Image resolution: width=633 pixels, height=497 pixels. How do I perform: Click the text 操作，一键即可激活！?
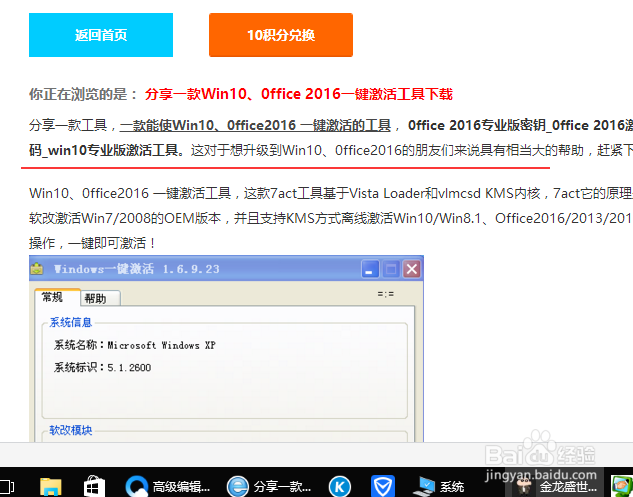pos(92,243)
